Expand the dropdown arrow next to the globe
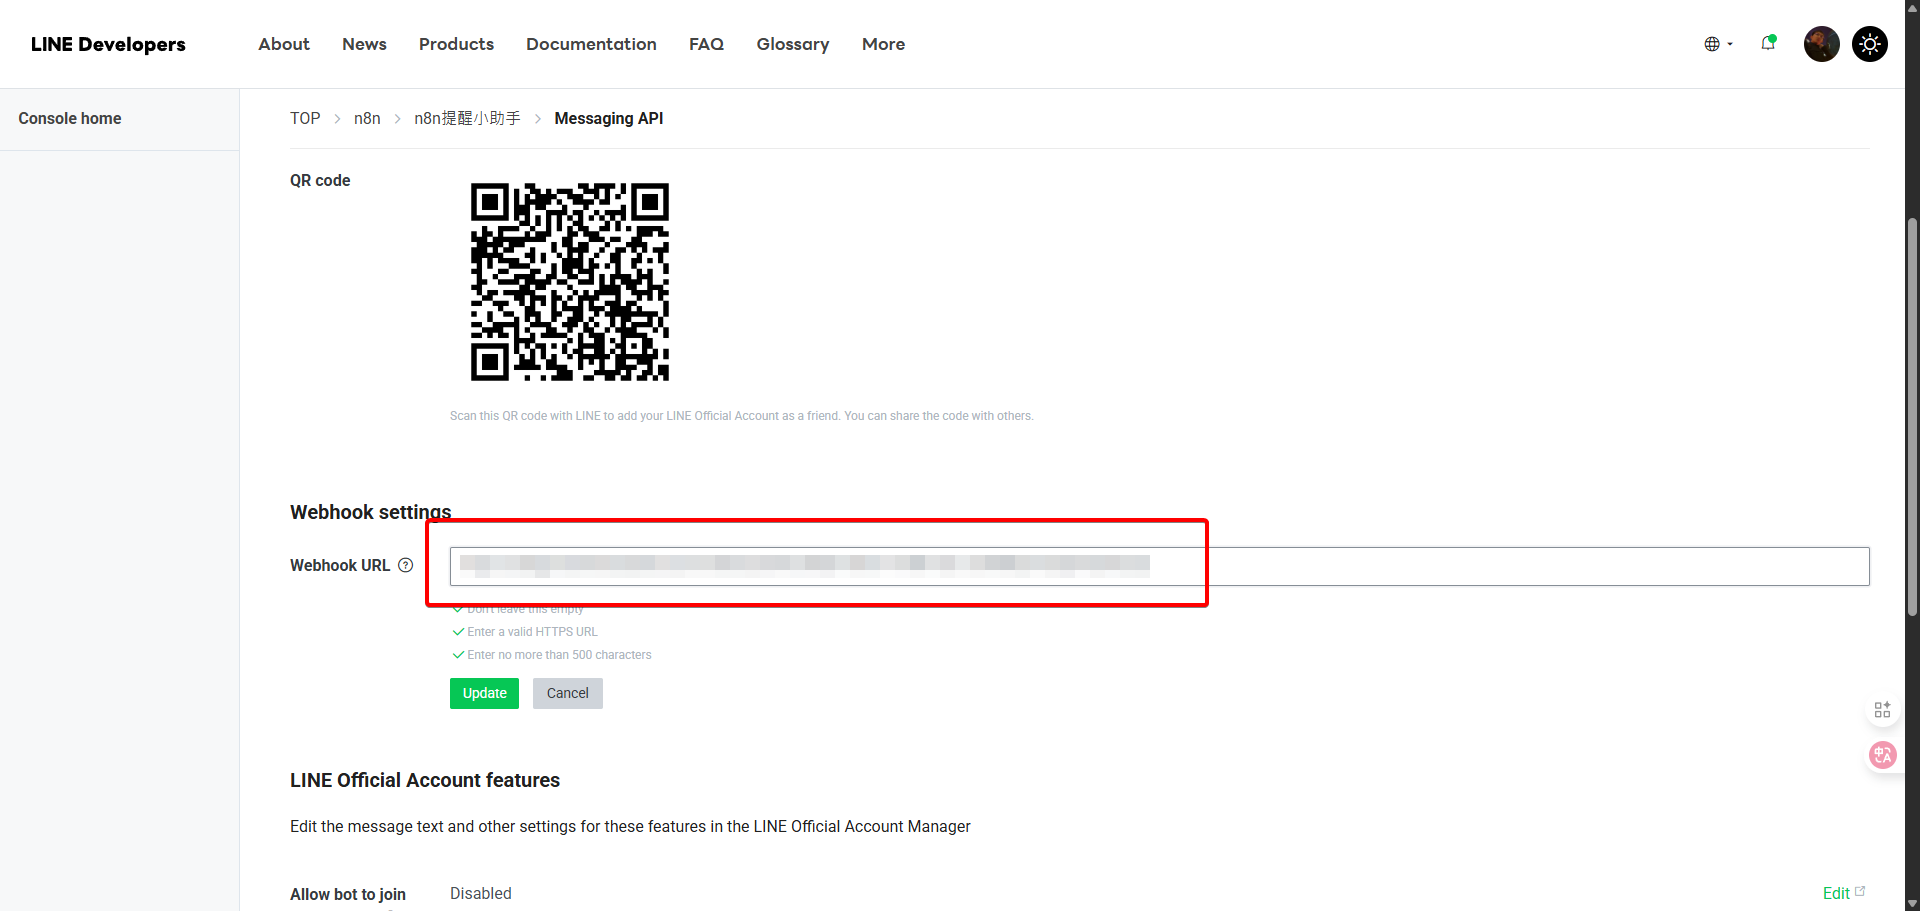The image size is (1920, 911). (1730, 44)
